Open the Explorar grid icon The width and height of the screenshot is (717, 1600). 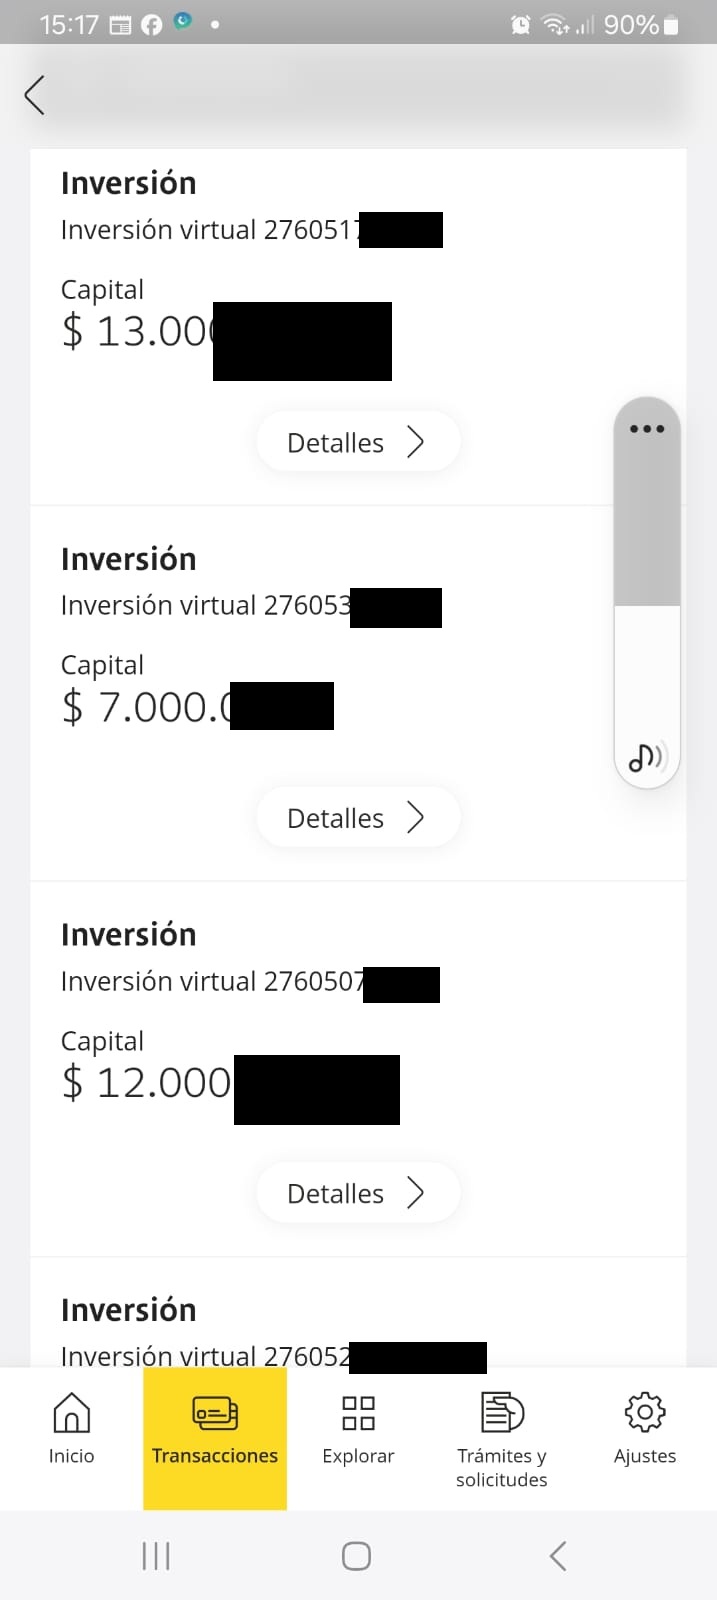point(358,1412)
